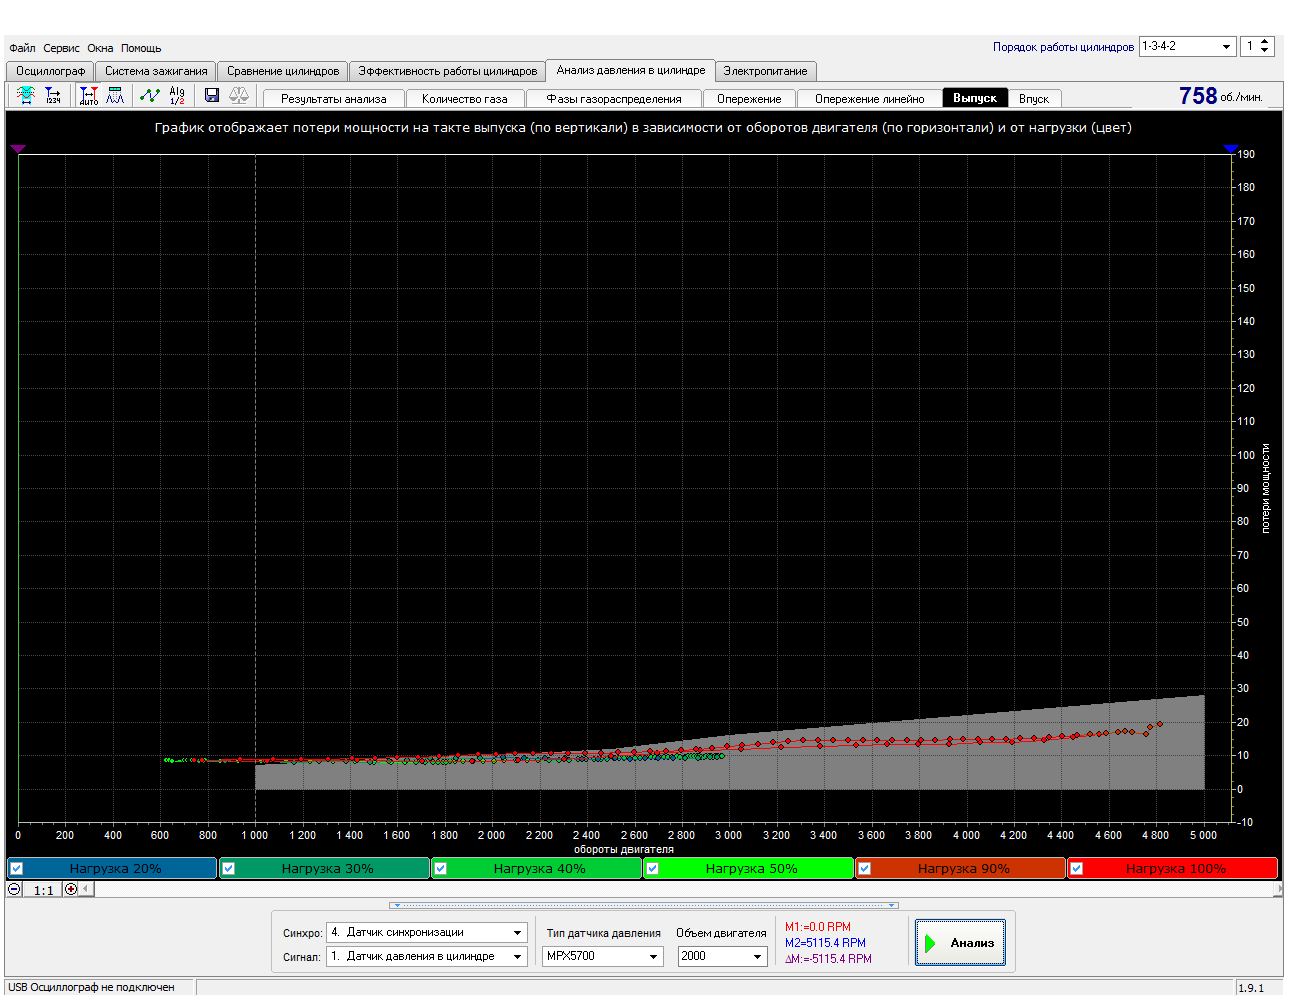Click the Анализ button
This screenshot has height=1000, width=1296.
[x=960, y=943]
